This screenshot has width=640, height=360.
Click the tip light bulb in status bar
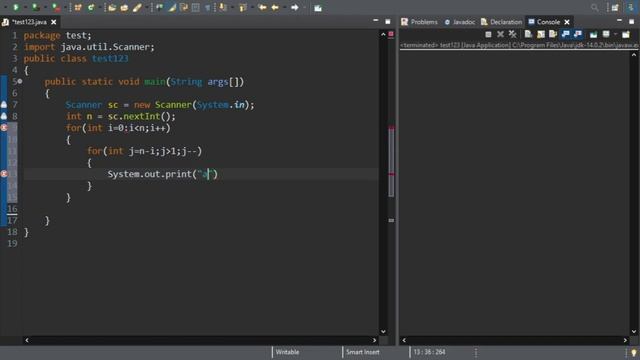[633, 352]
